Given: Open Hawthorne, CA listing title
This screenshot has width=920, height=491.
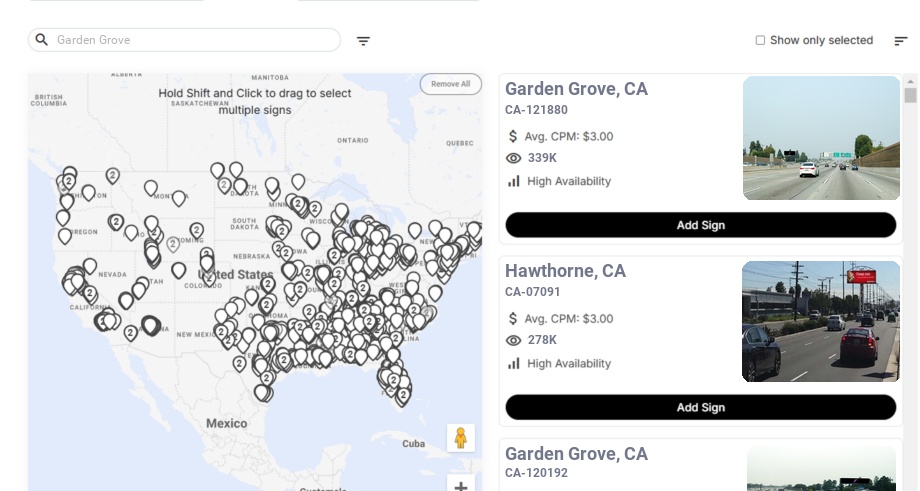Looking at the screenshot, I should click(x=565, y=271).
